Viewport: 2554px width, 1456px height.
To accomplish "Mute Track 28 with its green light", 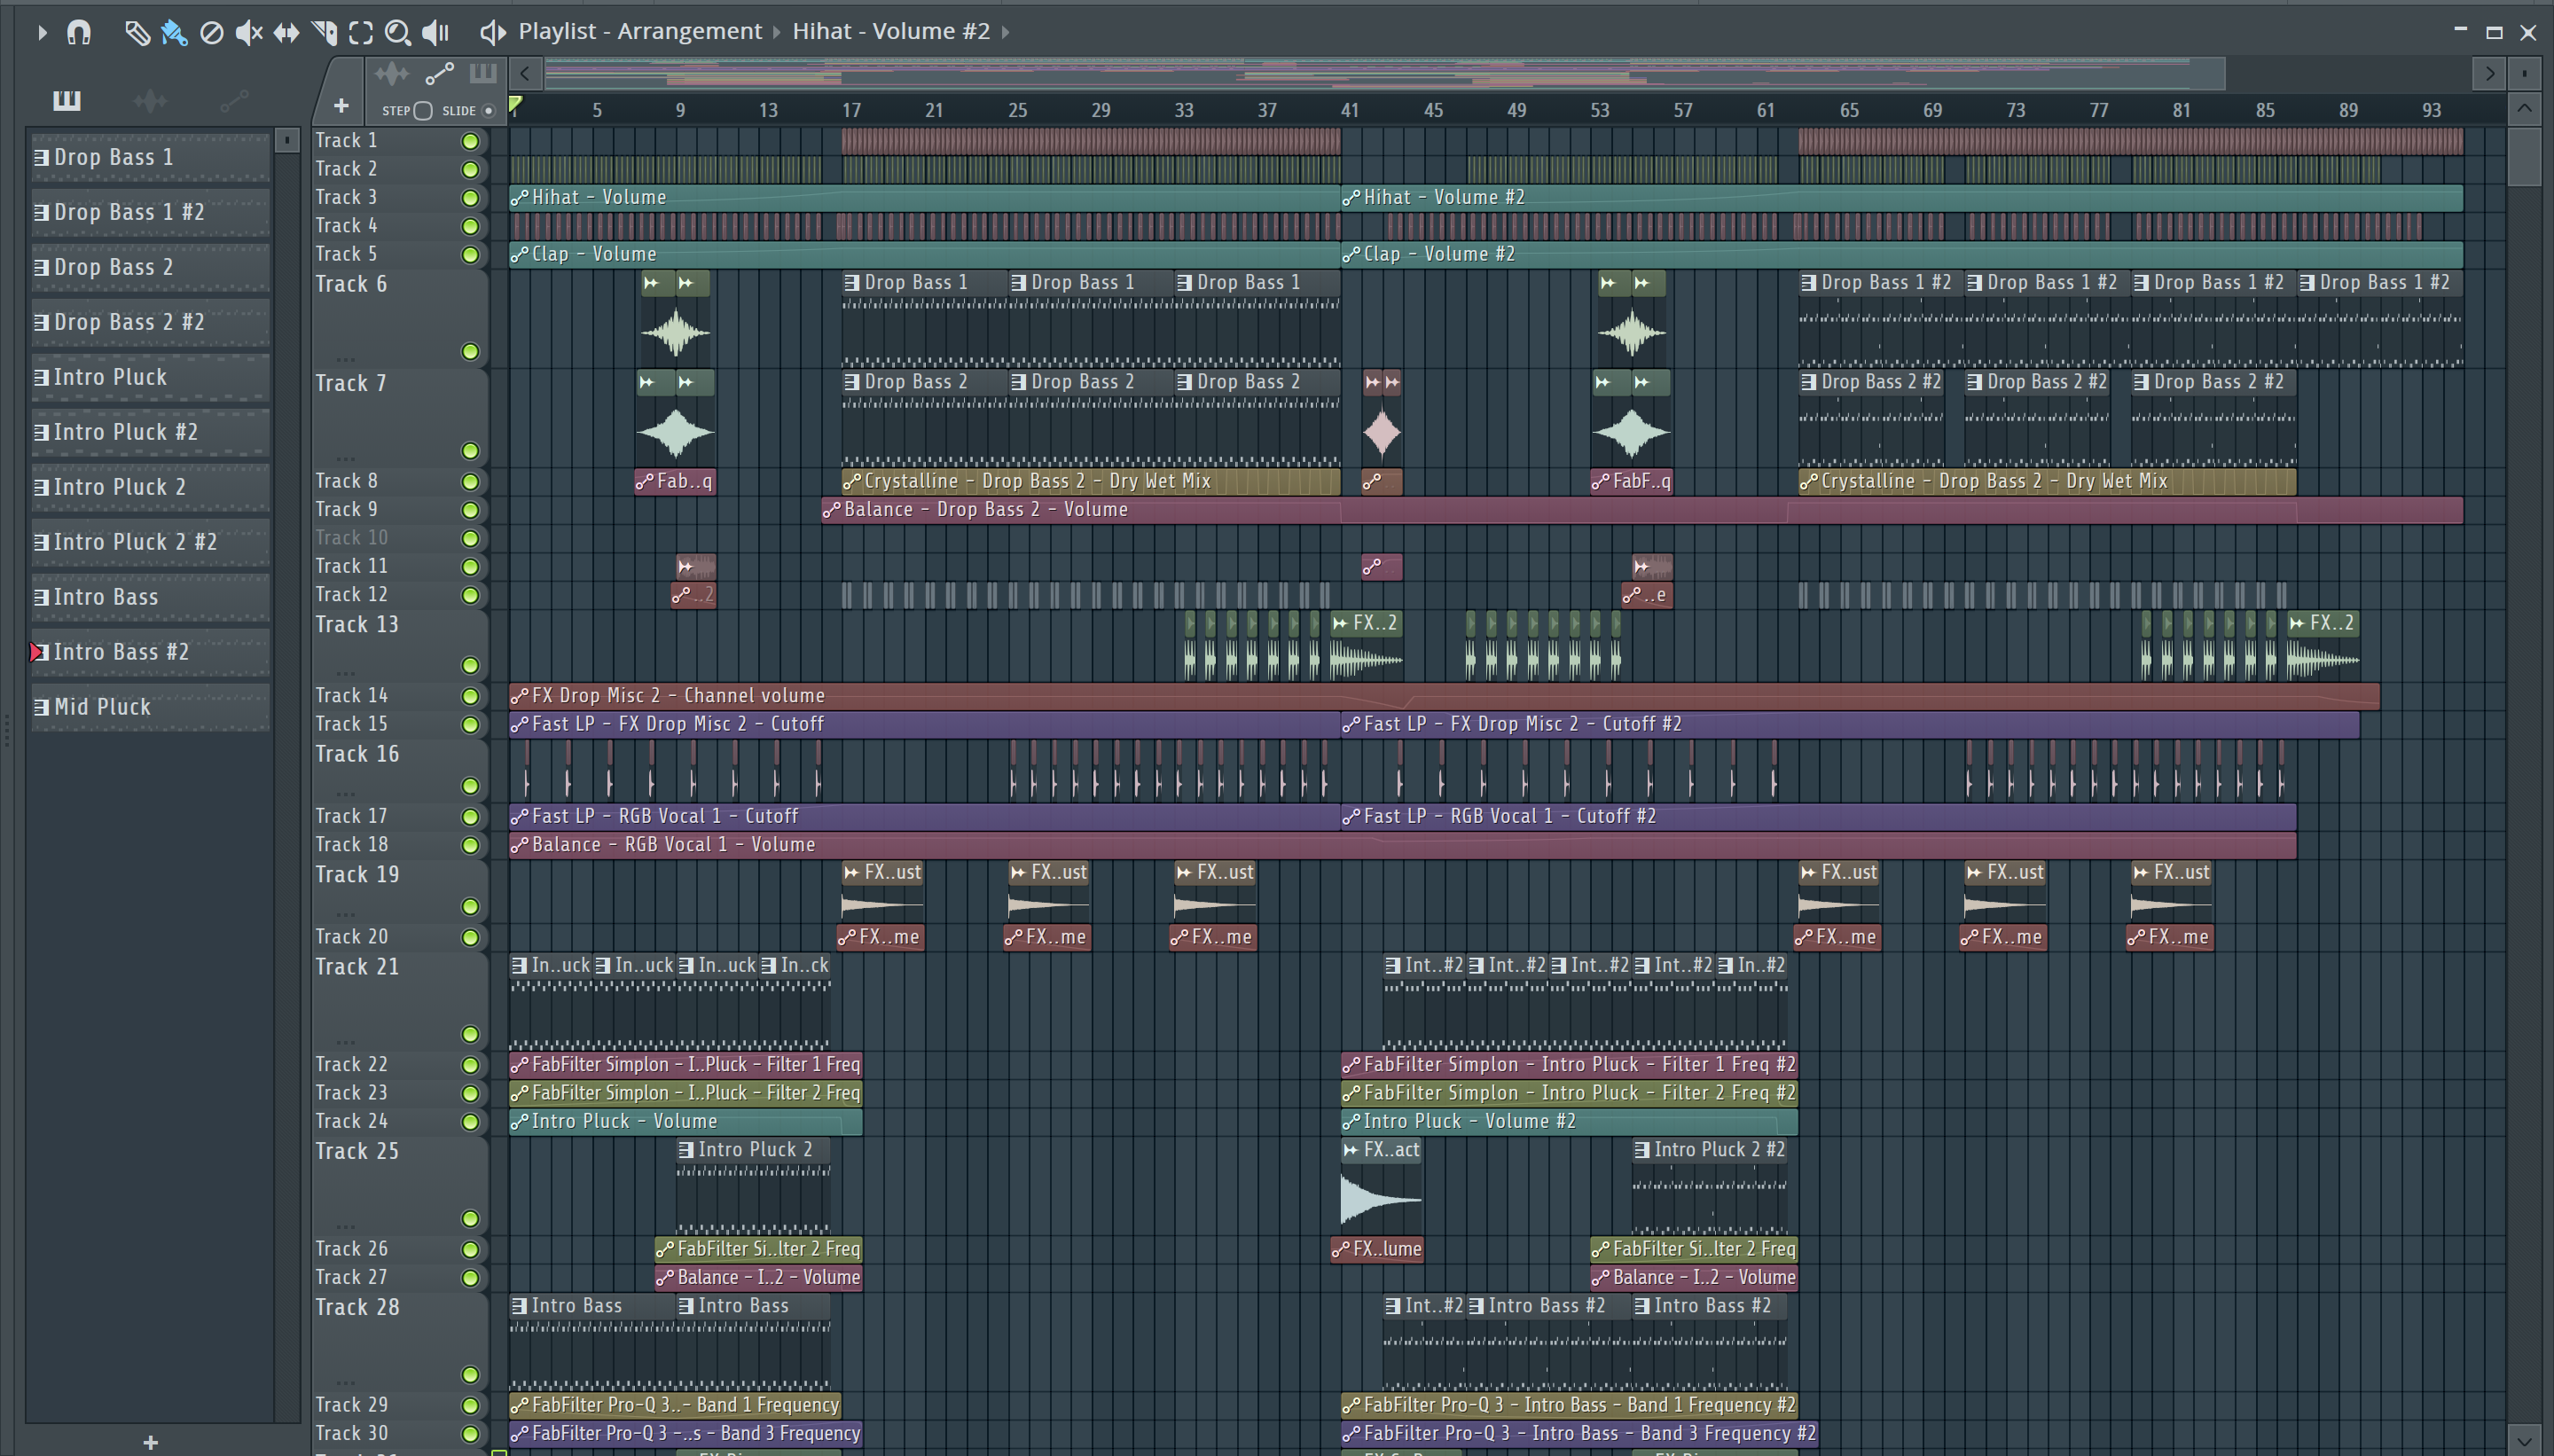I will click(x=470, y=1375).
